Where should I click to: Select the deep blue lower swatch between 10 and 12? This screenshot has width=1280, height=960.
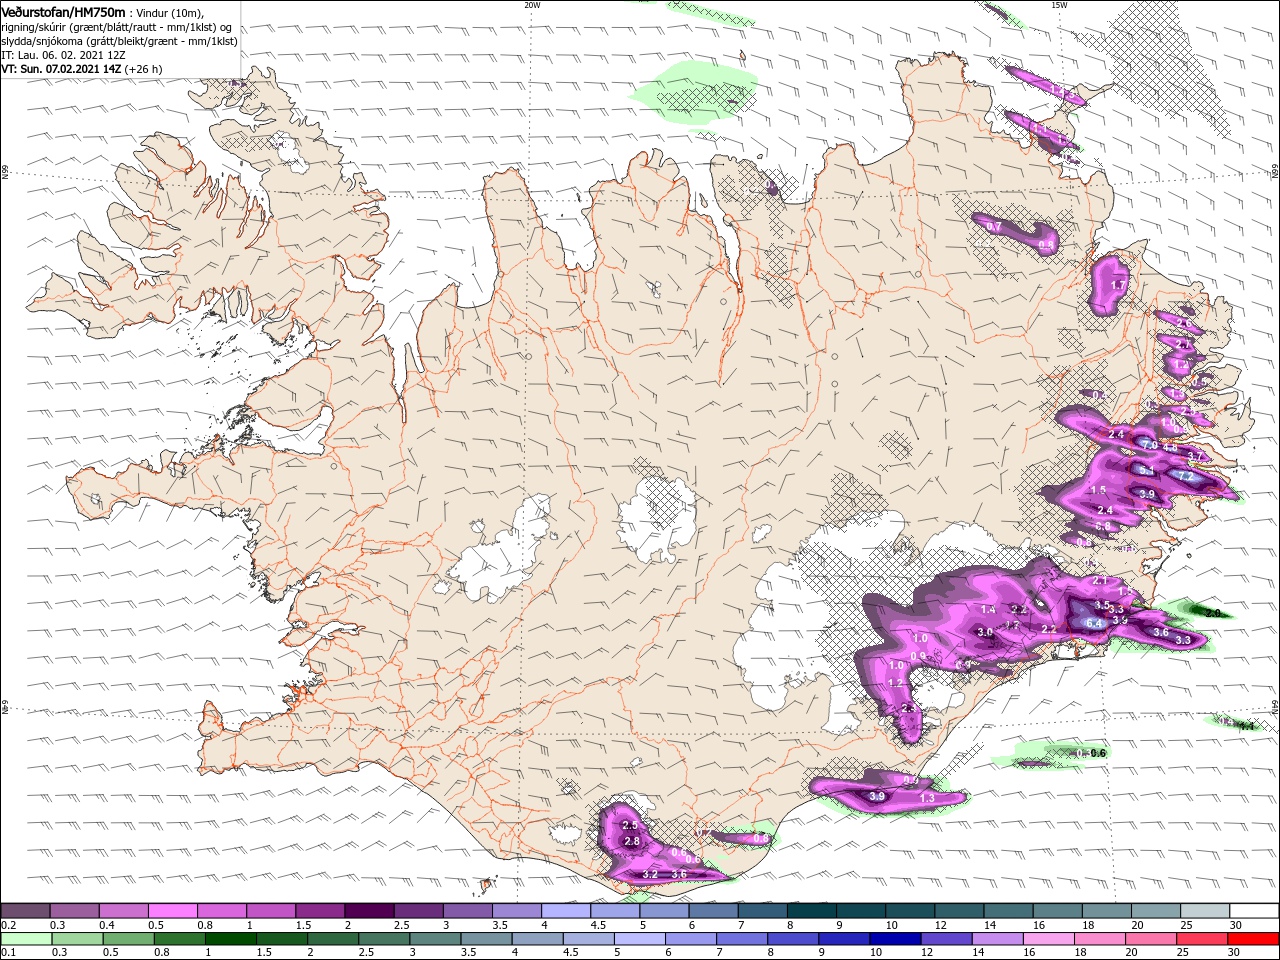pyautogui.click(x=893, y=938)
